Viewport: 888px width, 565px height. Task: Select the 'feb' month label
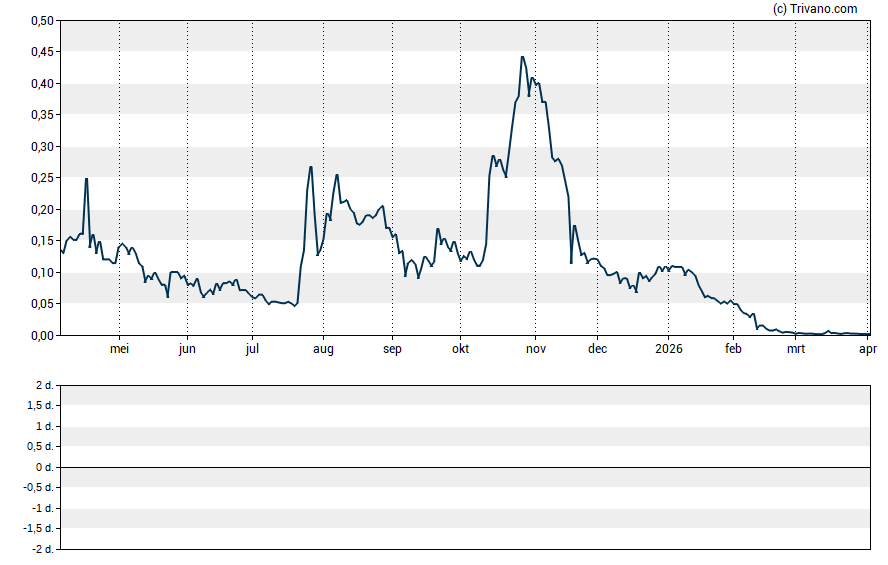point(733,349)
